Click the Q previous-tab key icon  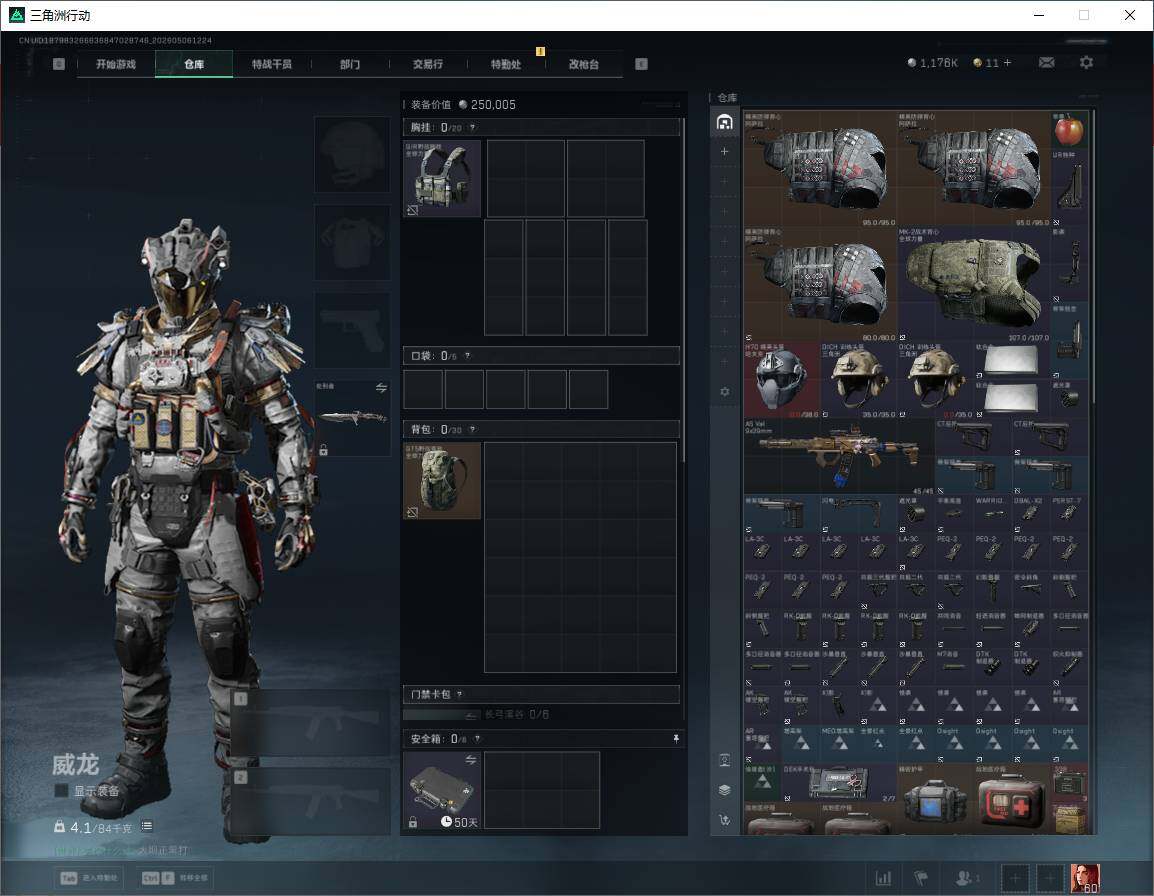[x=59, y=64]
